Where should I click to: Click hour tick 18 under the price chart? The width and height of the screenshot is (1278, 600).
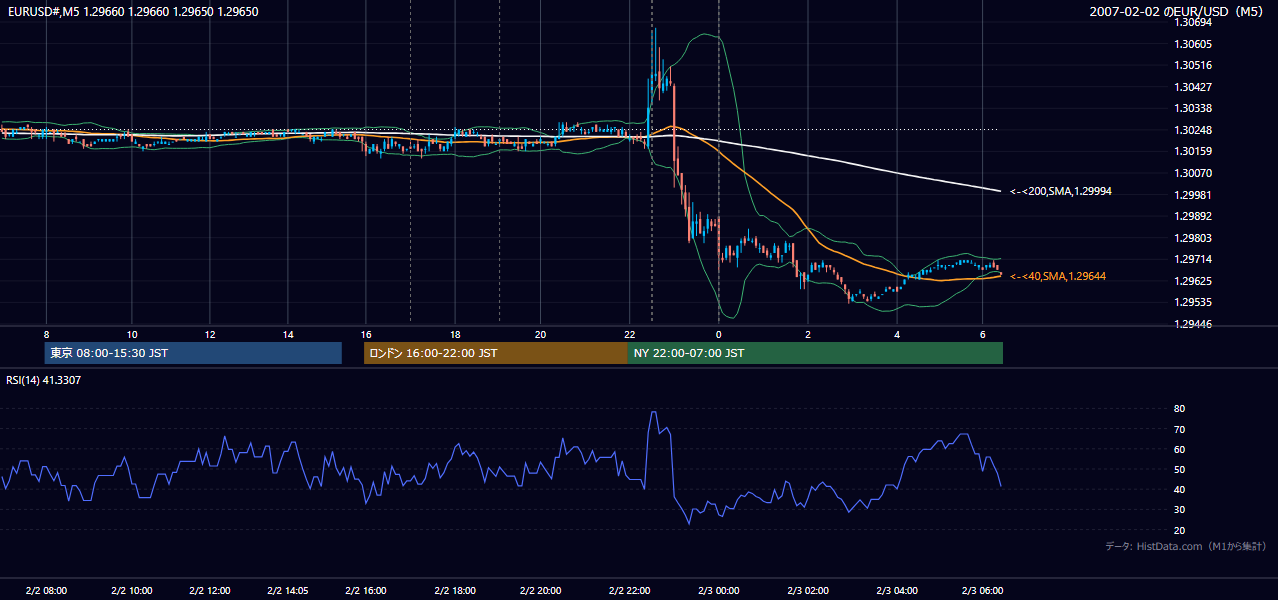[455, 334]
